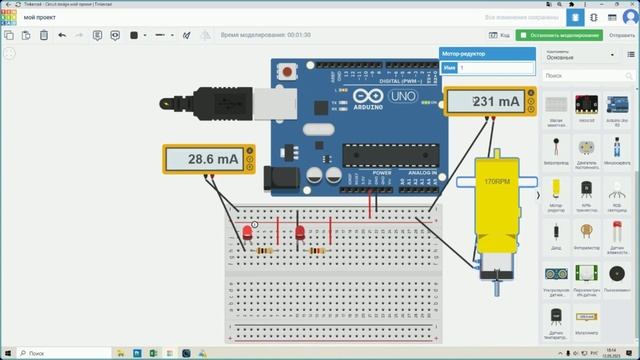Screen dimensions: 640x360
Task: Select the yellow gear motor component
Action: 556,195
